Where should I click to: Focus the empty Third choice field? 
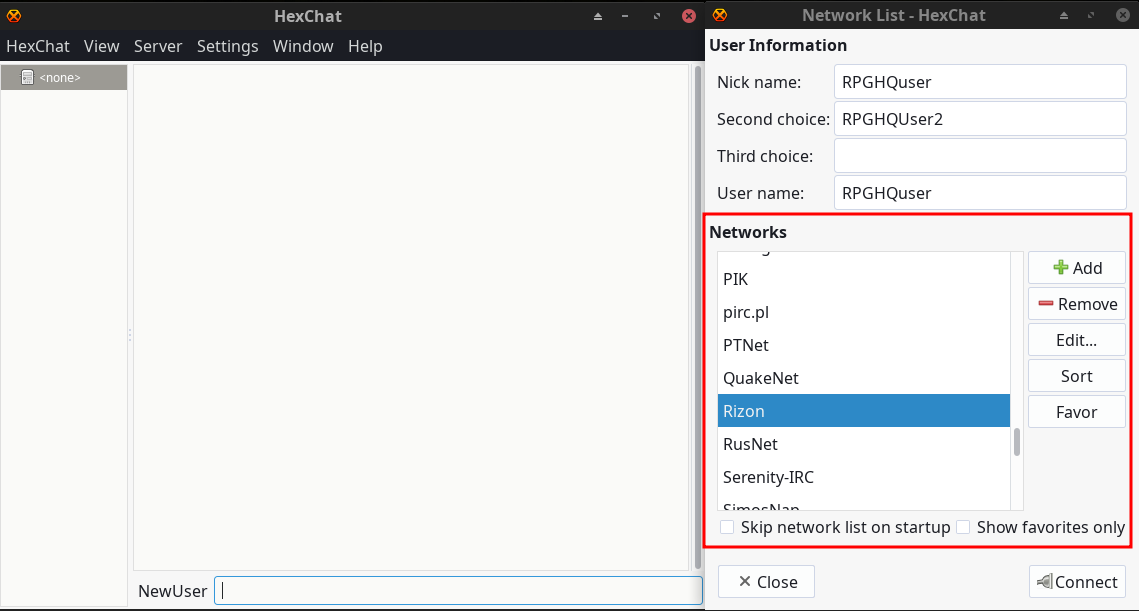coord(980,156)
